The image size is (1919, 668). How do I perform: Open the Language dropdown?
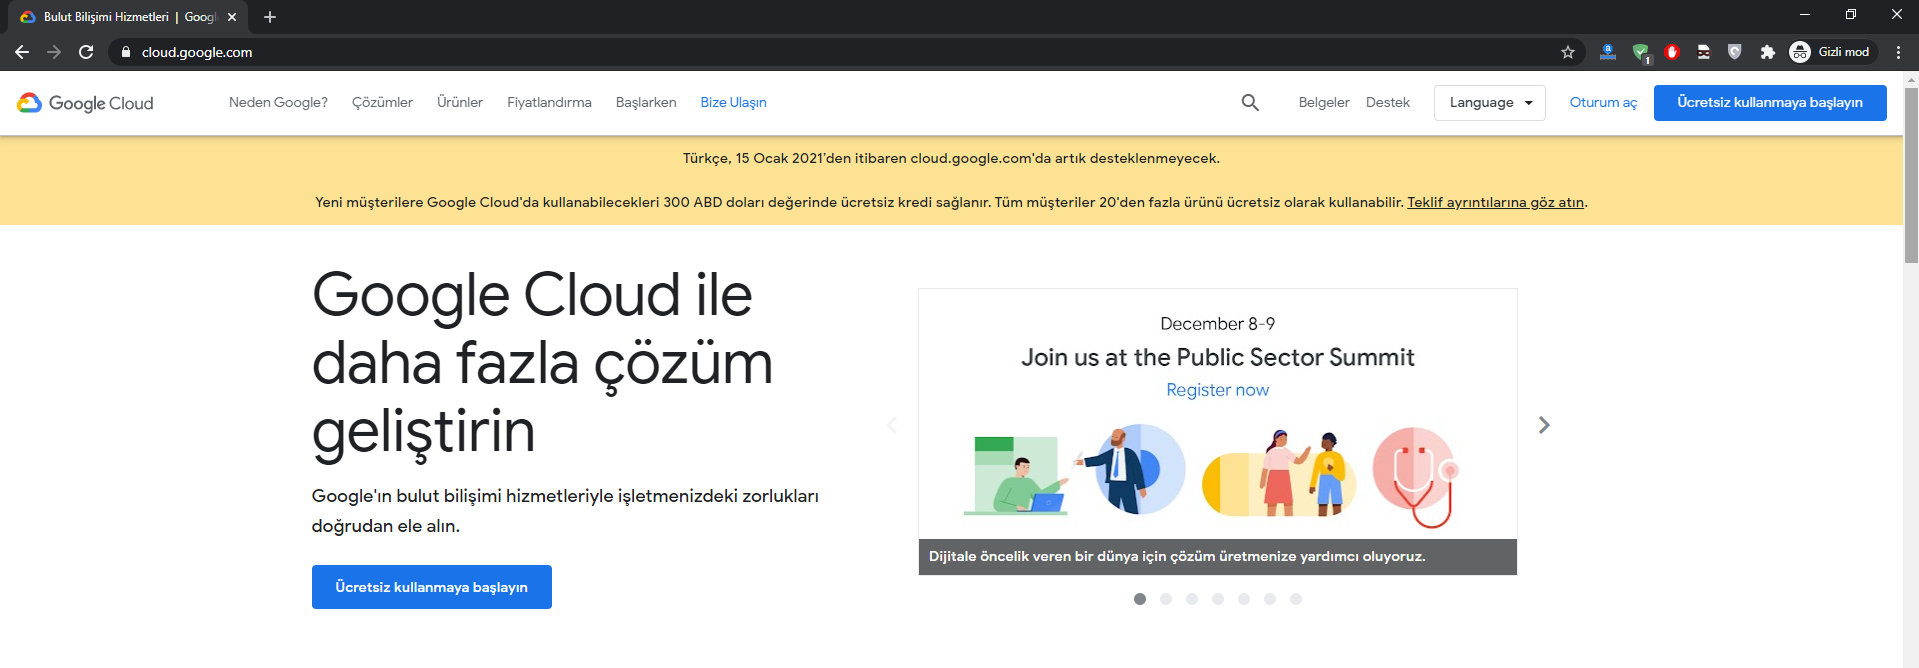pyautogui.click(x=1490, y=103)
